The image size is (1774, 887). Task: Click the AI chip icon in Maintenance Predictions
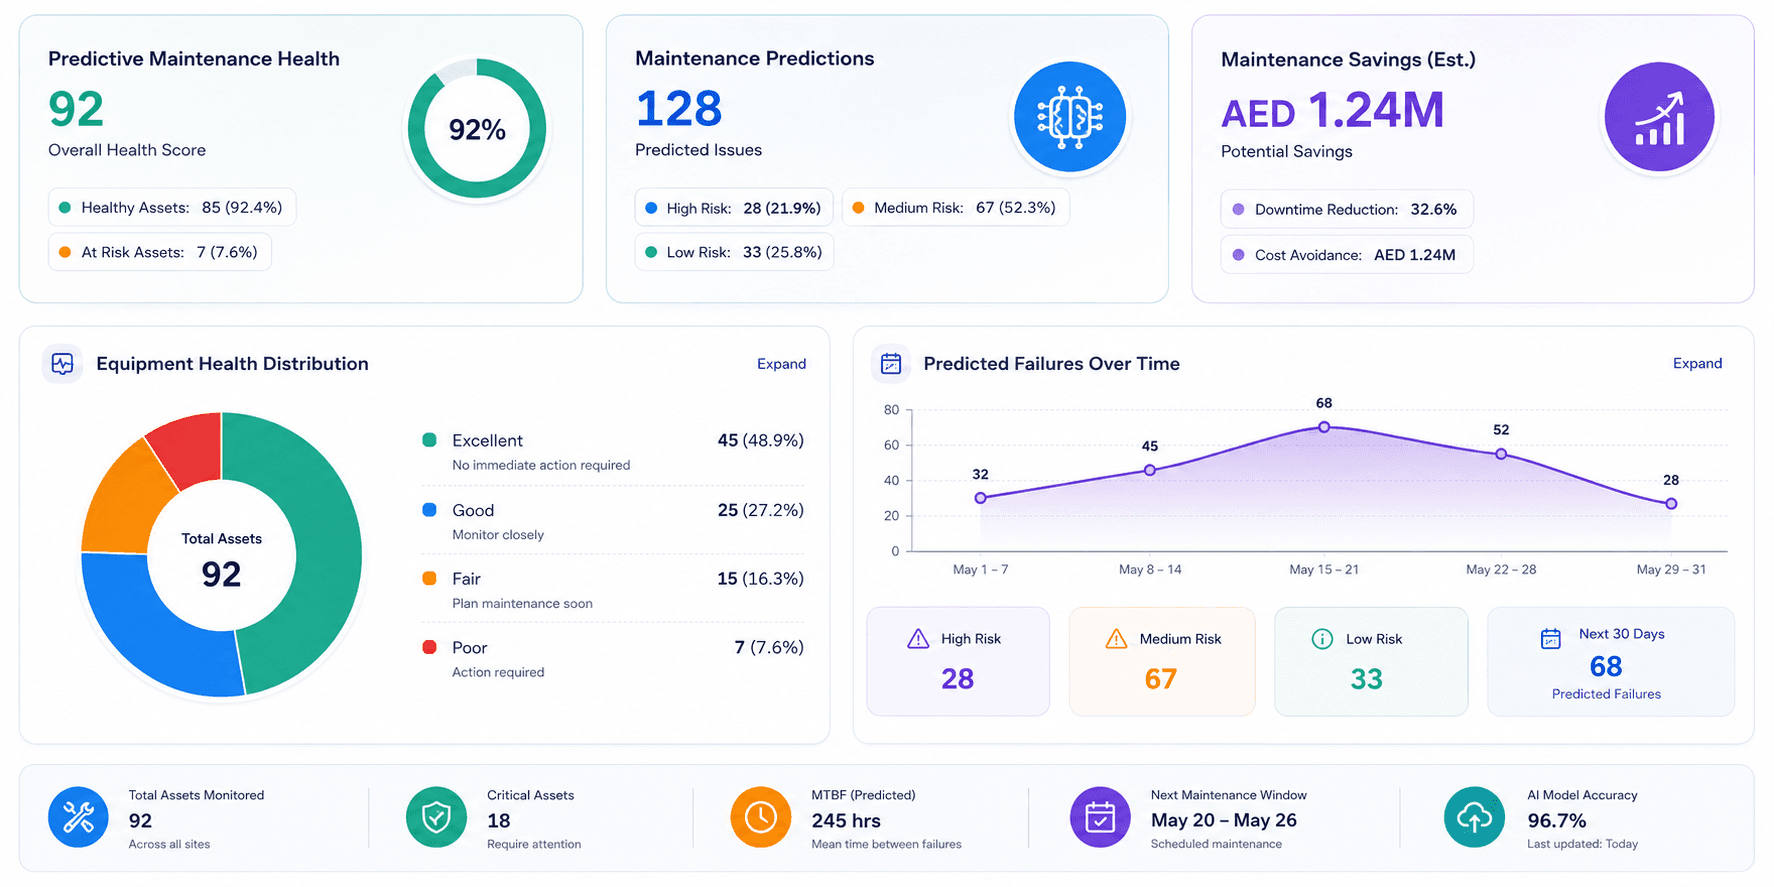pos(1069,117)
